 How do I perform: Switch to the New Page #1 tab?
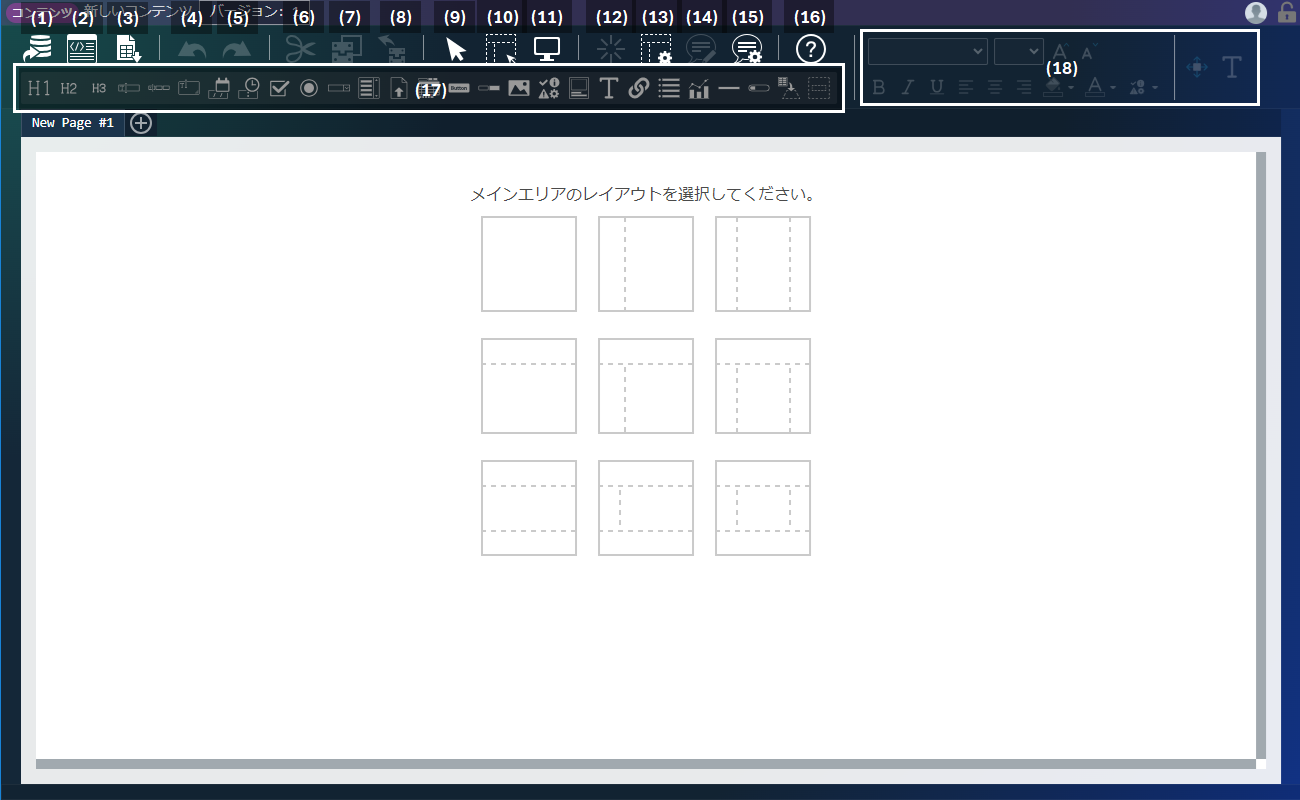click(72, 122)
